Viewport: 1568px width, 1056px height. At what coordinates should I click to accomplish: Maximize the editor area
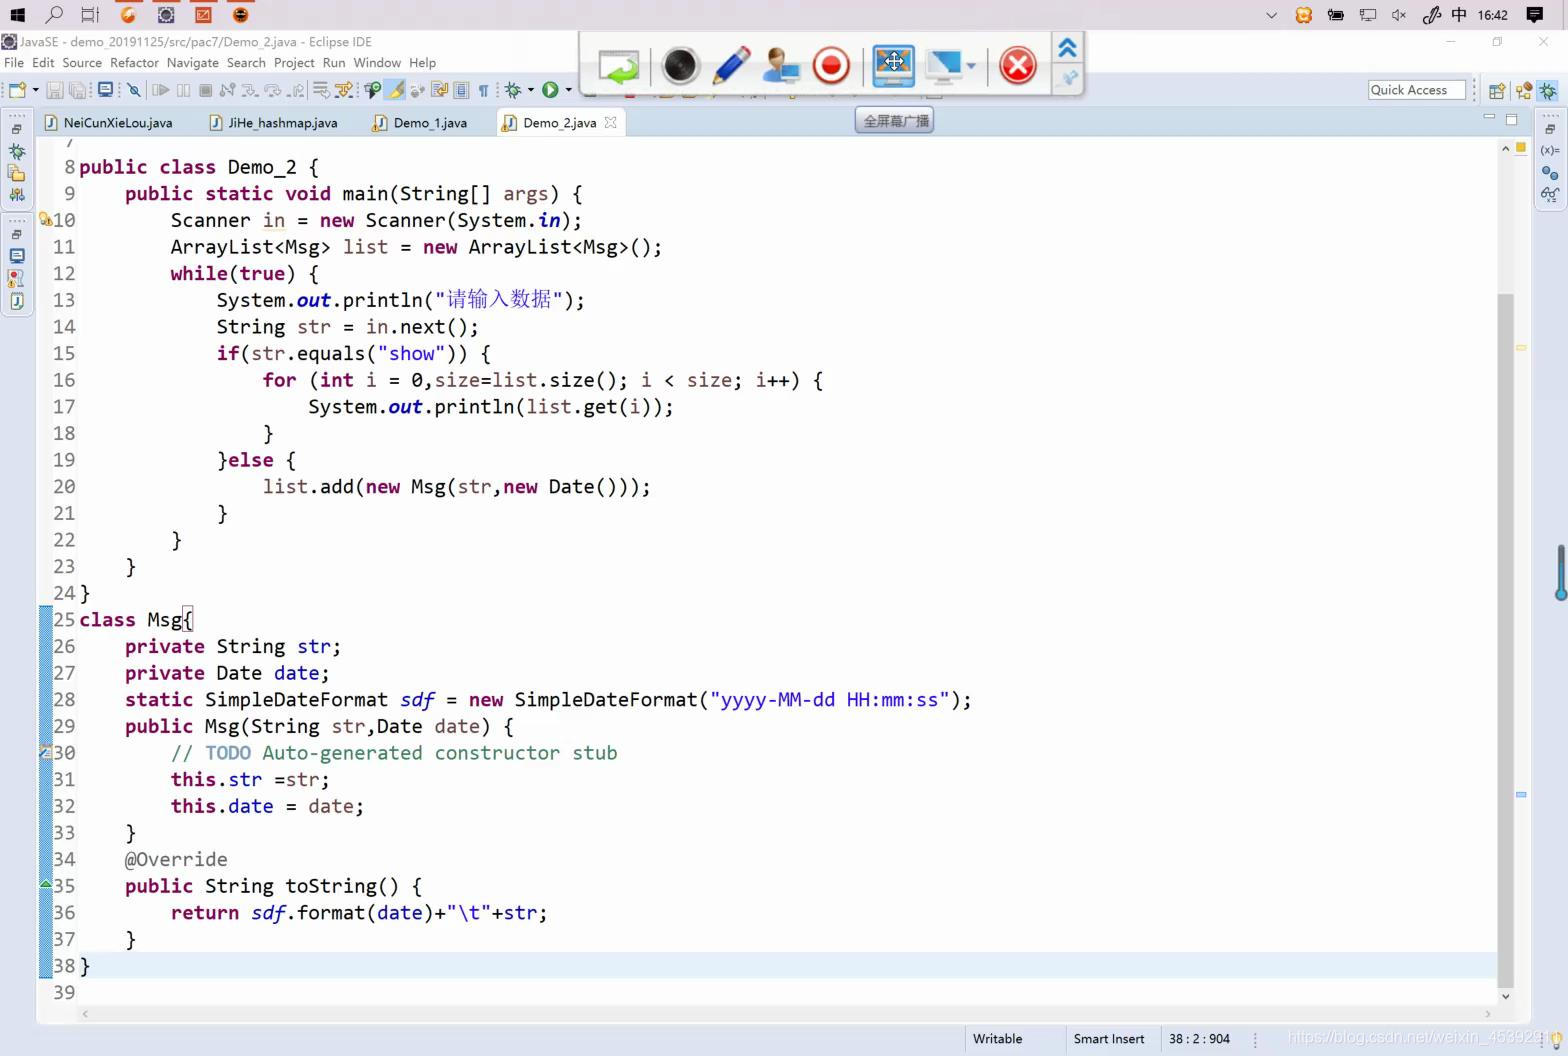click(x=1512, y=119)
